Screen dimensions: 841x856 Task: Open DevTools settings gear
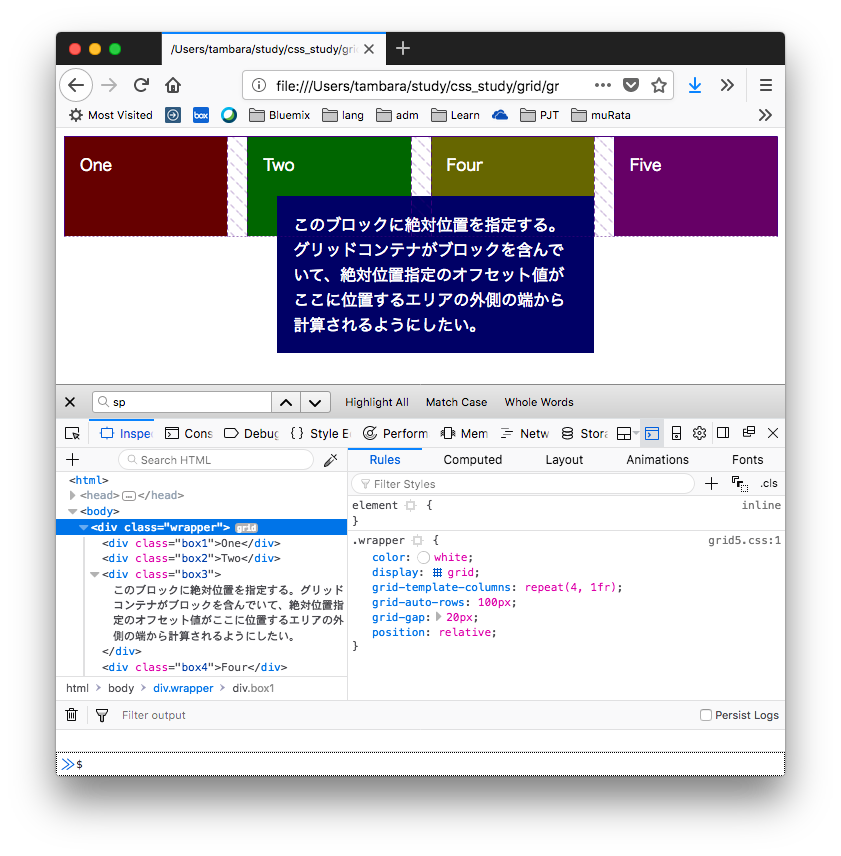coord(699,433)
